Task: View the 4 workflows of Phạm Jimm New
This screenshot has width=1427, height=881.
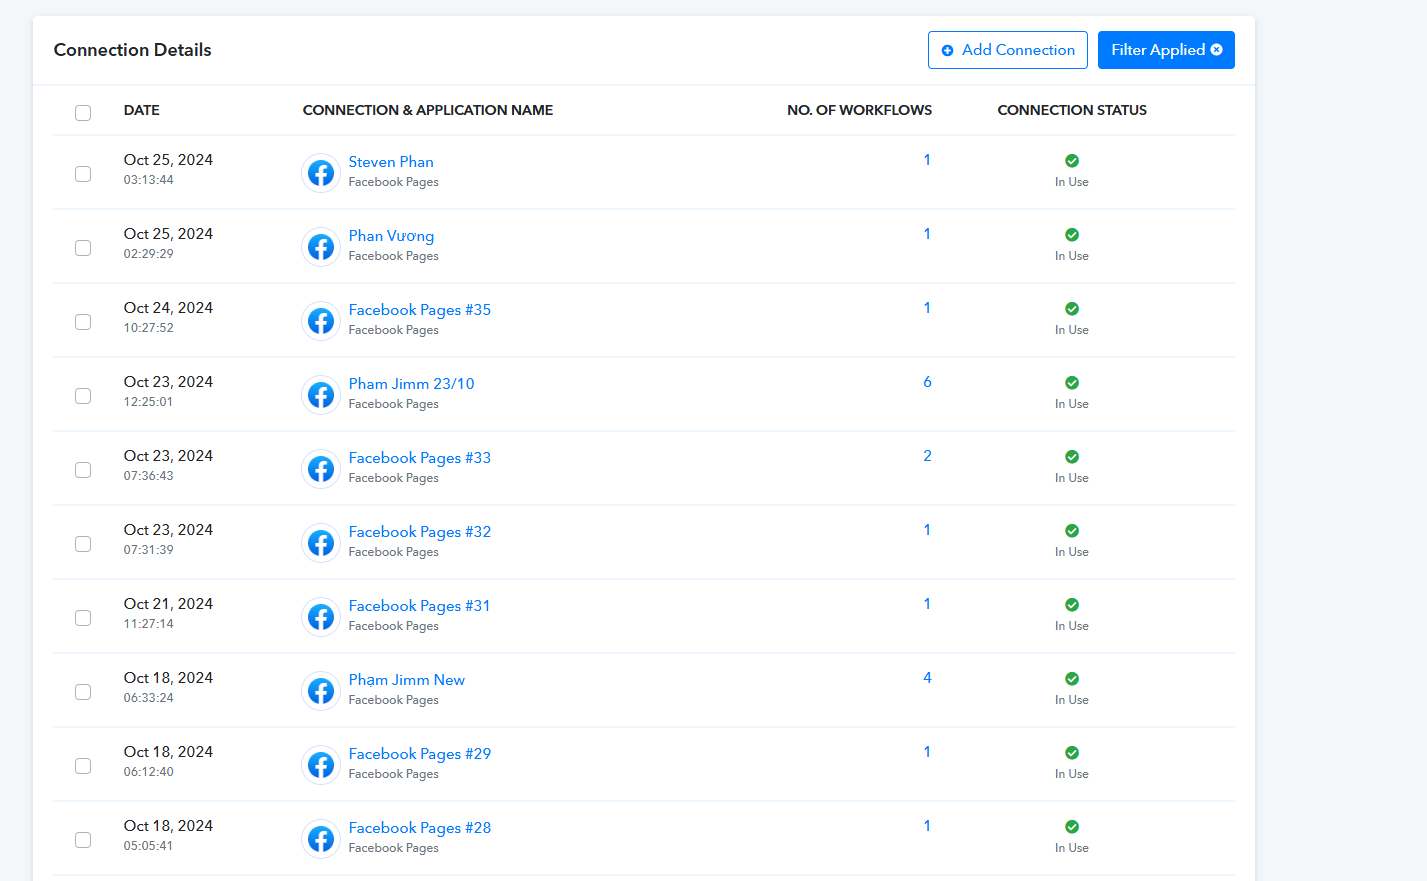Action: pyautogui.click(x=927, y=678)
